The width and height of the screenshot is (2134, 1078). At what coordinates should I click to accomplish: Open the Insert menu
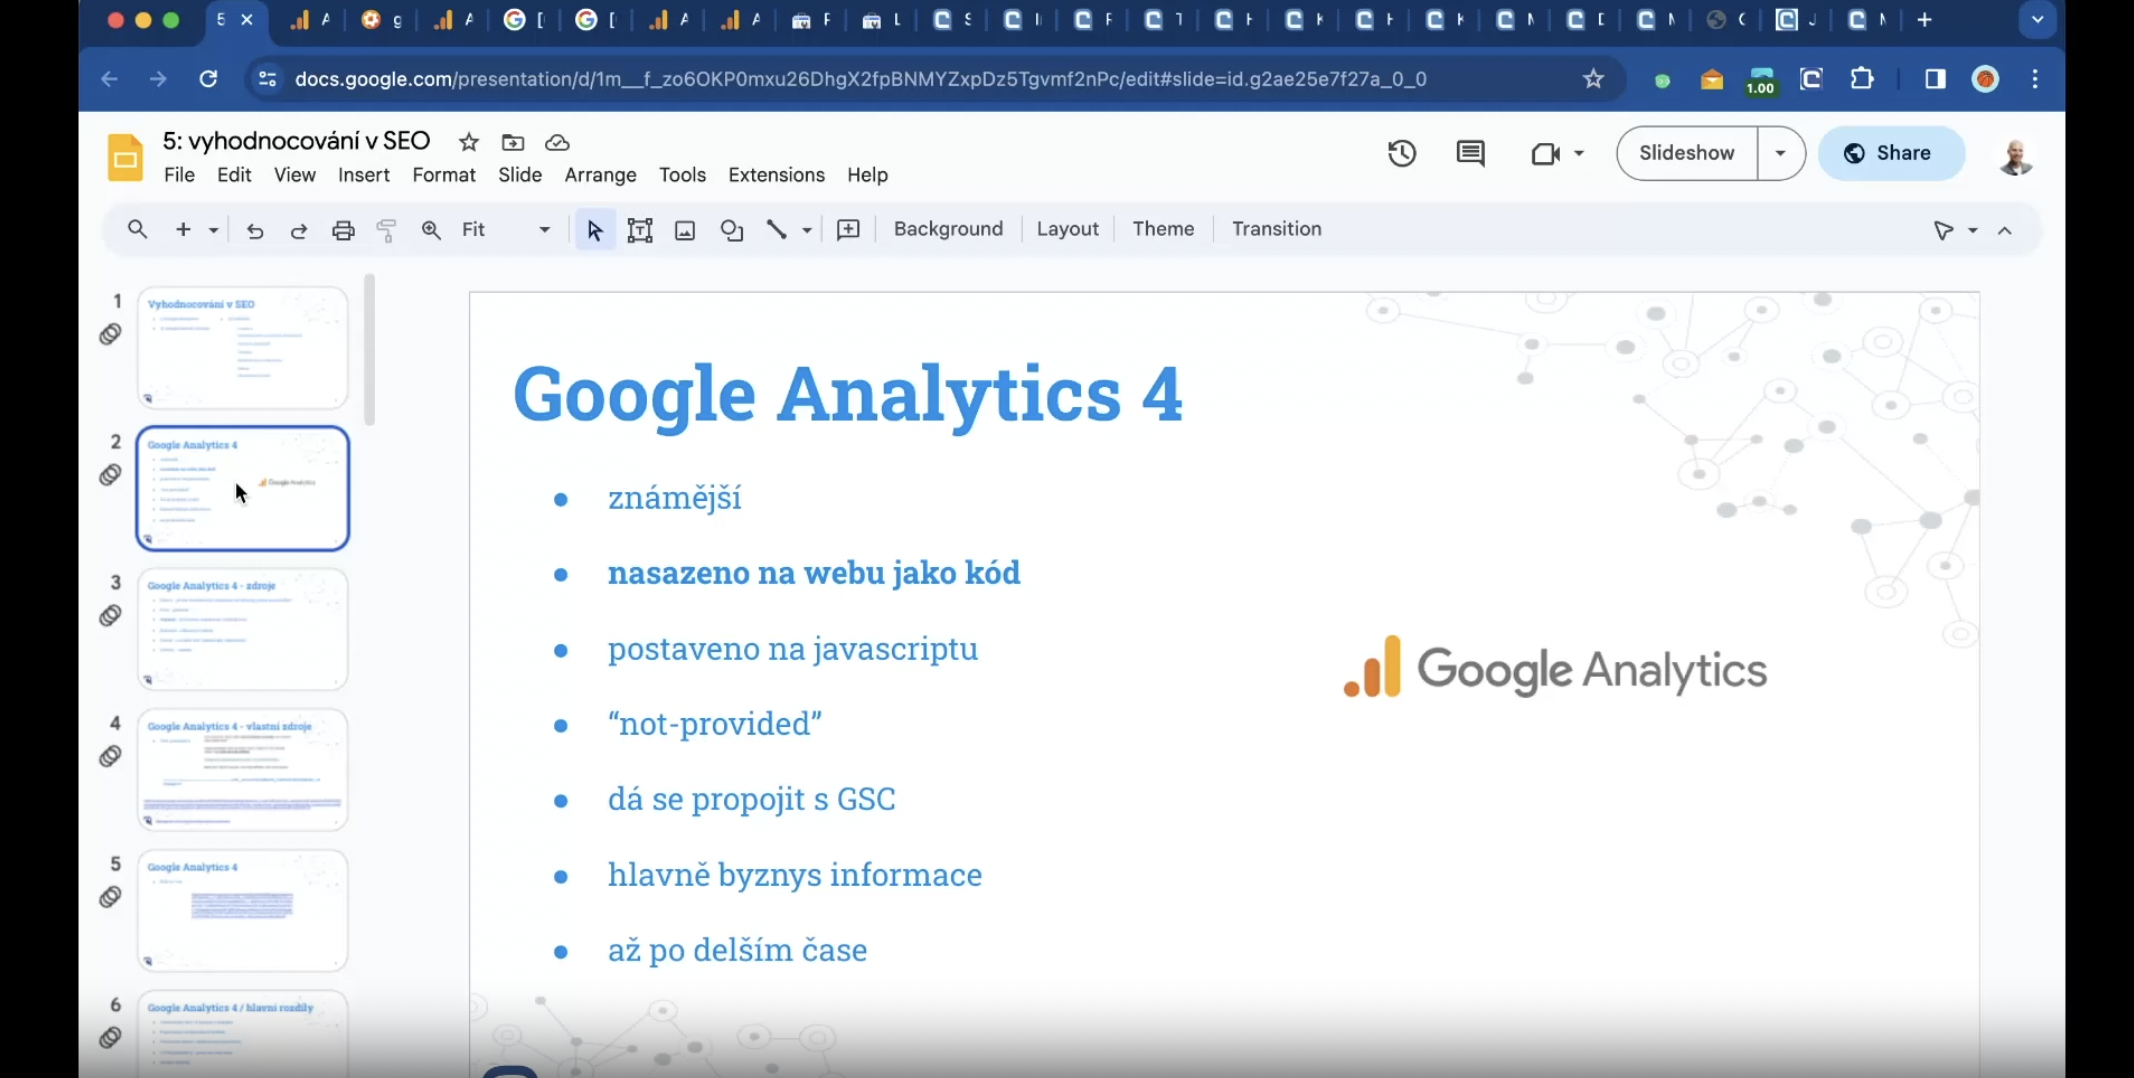pos(364,175)
